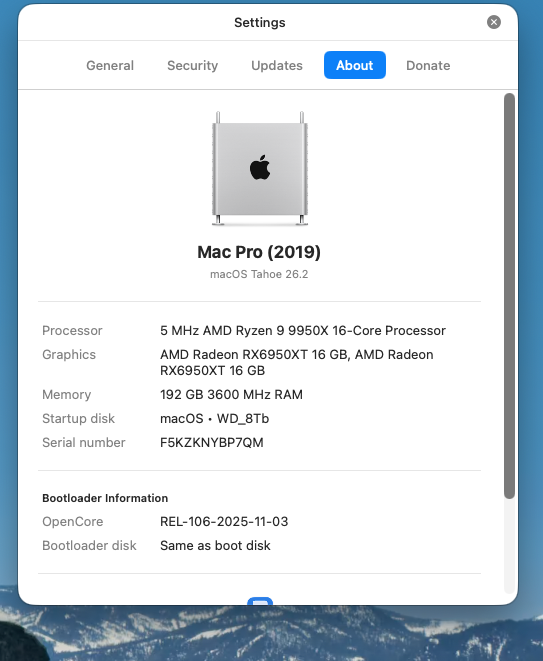Image resolution: width=543 pixels, height=661 pixels.
Task: Select the About tab
Action: (x=355, y=65)
